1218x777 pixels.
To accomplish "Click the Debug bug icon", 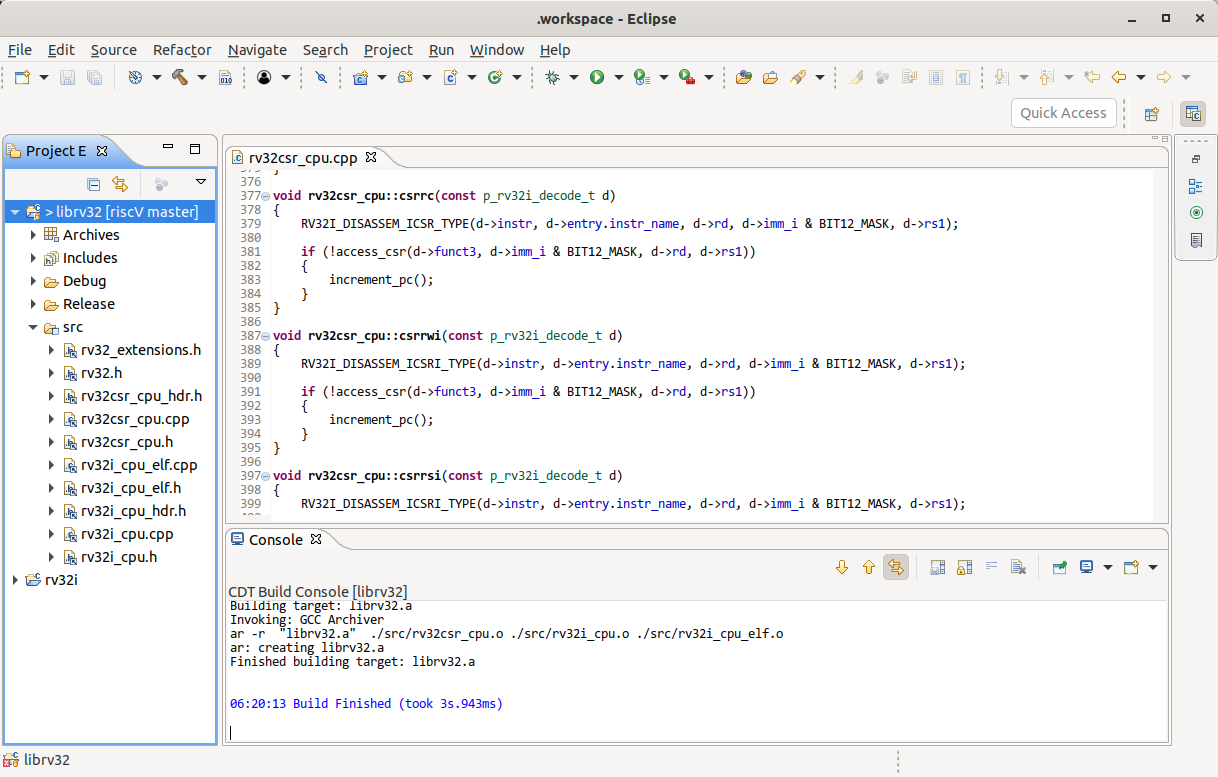I will coord(552,77).
